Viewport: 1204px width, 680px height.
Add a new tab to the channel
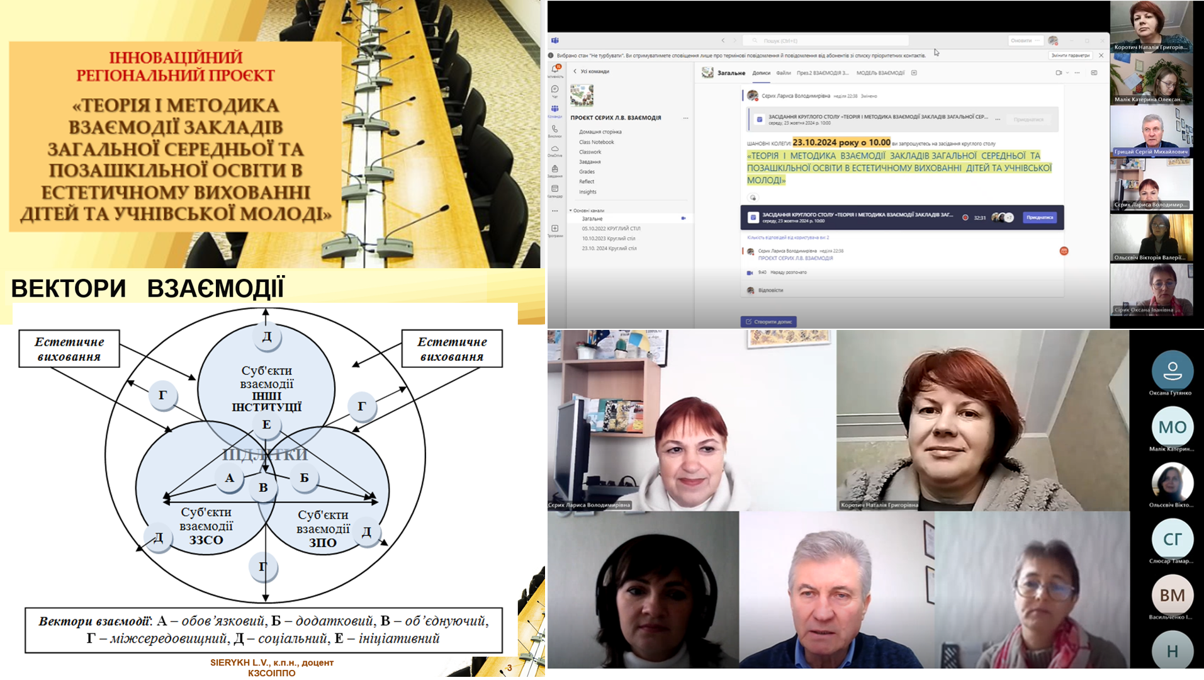coord(914,73)
